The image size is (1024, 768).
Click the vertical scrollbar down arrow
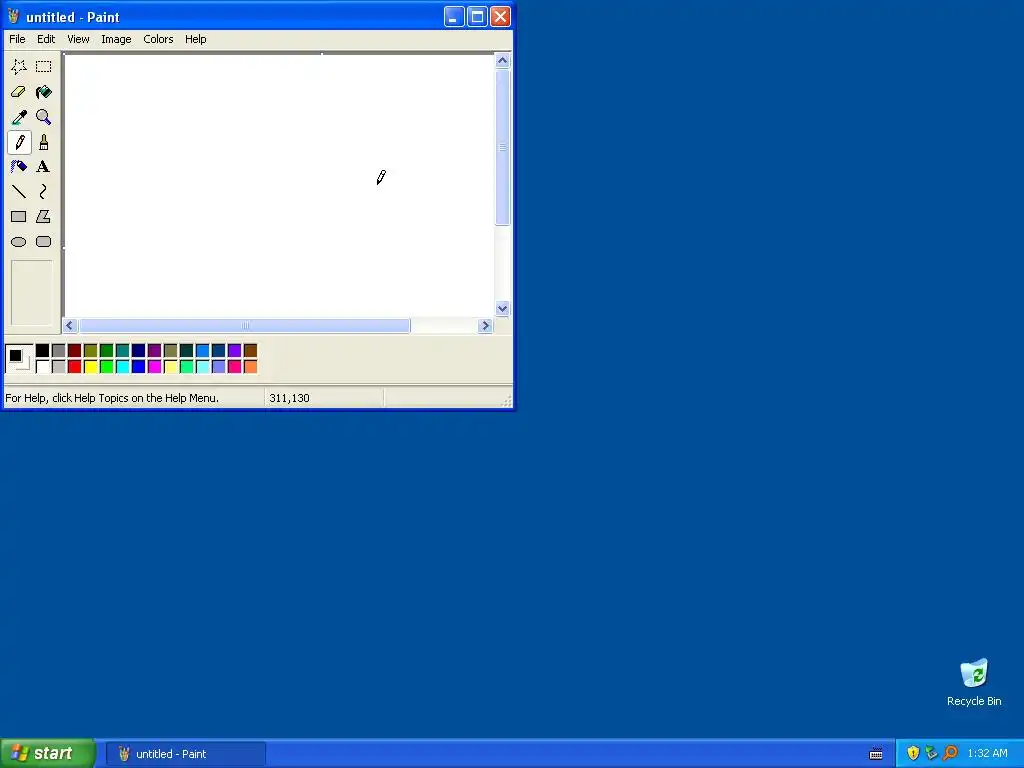502,309
